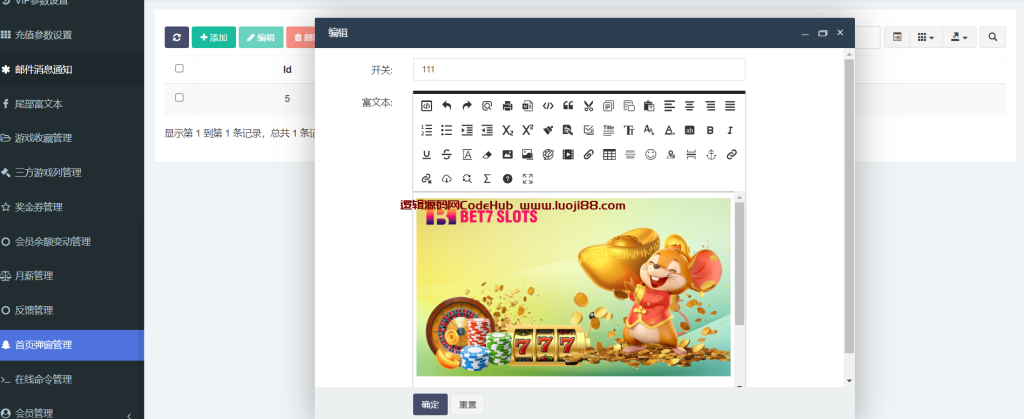
Task: Insert hyperlink with chain icon
Action: (731, 155)
